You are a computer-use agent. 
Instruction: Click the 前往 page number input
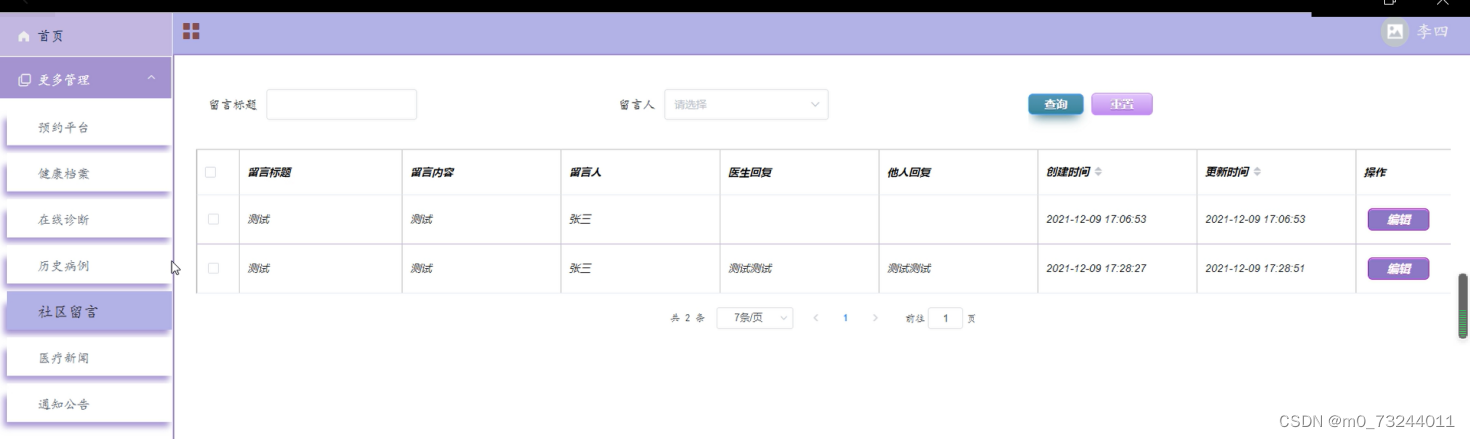[945, 318]
